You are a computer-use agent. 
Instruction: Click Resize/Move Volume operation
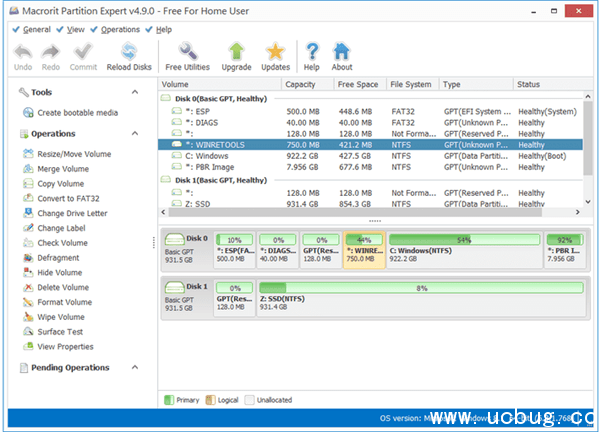point(73,155)
